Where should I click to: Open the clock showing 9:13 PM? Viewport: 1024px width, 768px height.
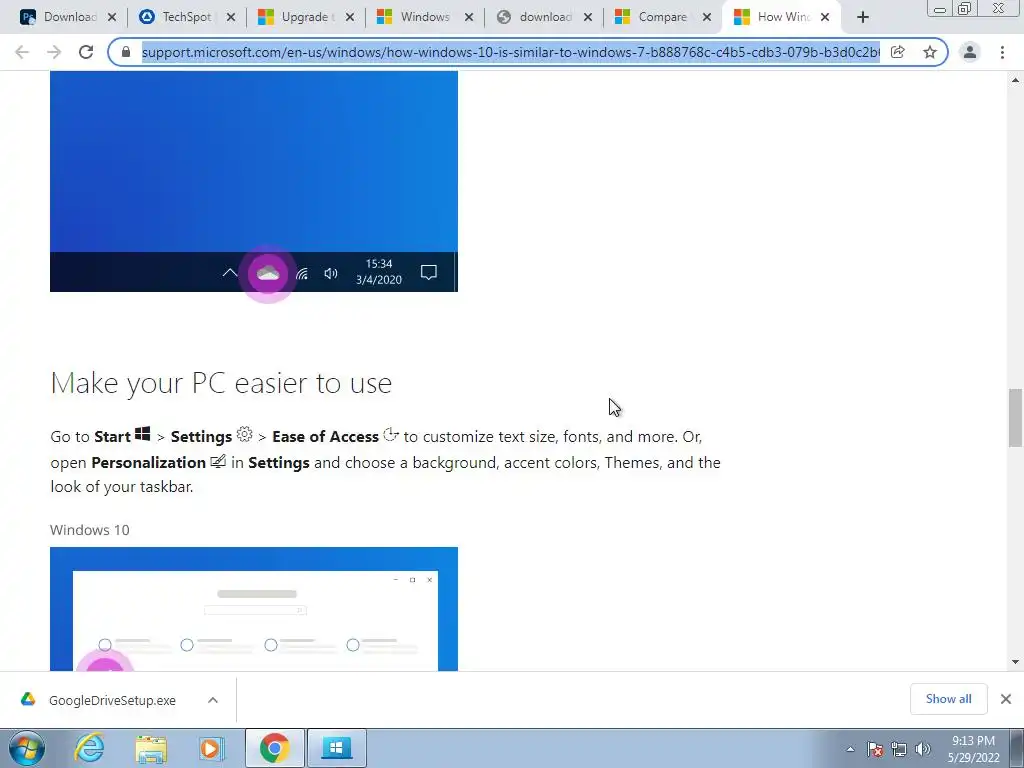(x=973, y=749)
